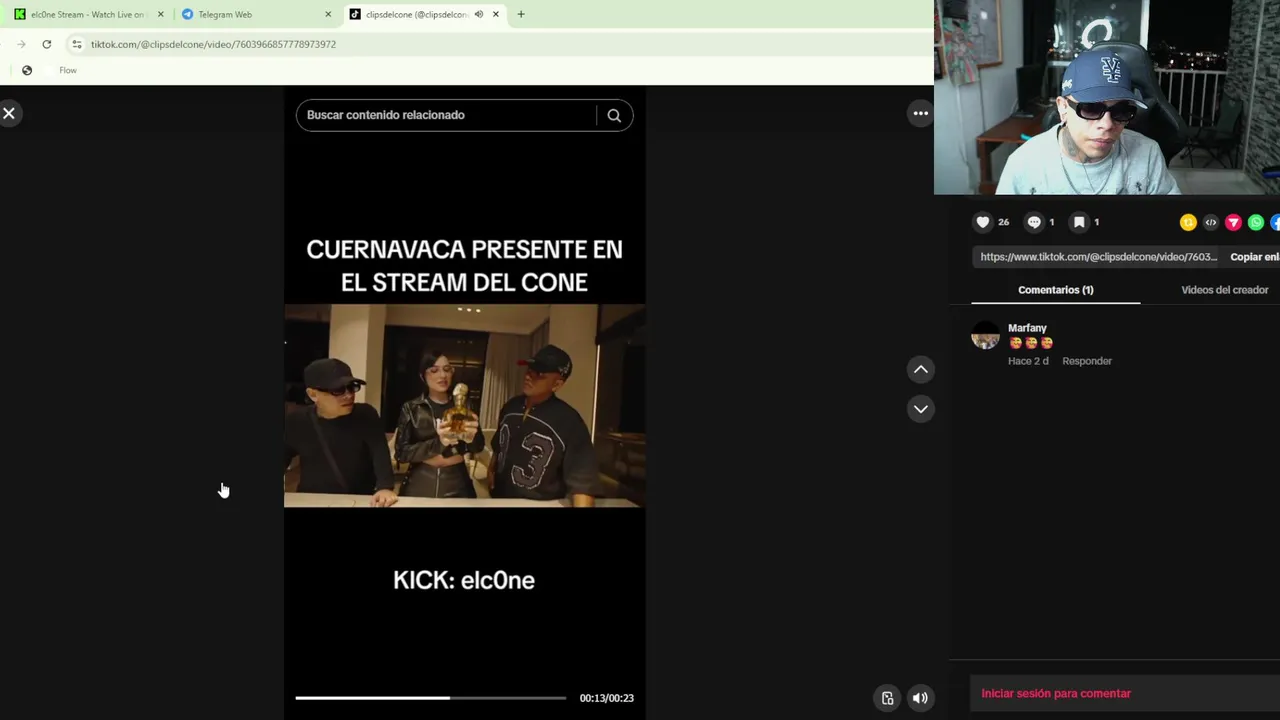Go to previous video with up arrow
This screenshot has height=720, width=1280.
(921, 370)
